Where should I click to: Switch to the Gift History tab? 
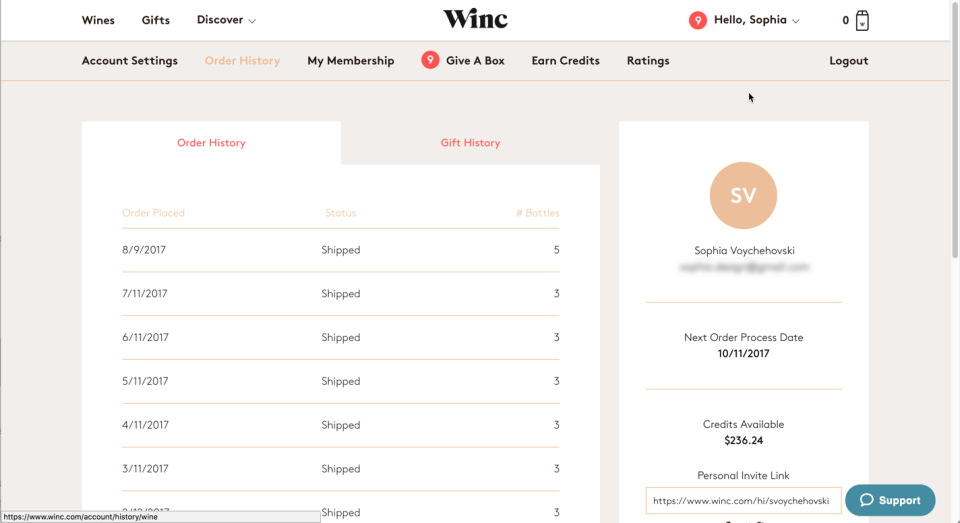(x=470, y=143)
